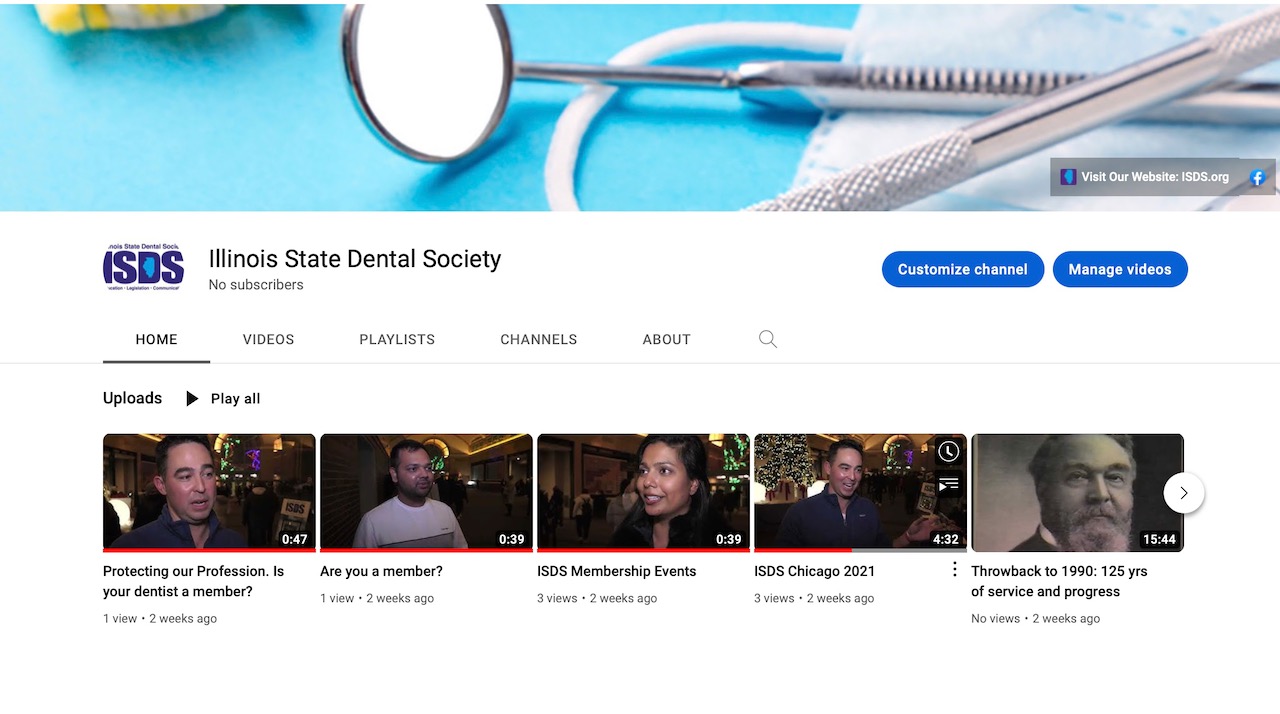Open Throwback to 1990 video title
The height and width of the screenshot is (714, 1280).
pyautogui.click(x=1059, y=581)
